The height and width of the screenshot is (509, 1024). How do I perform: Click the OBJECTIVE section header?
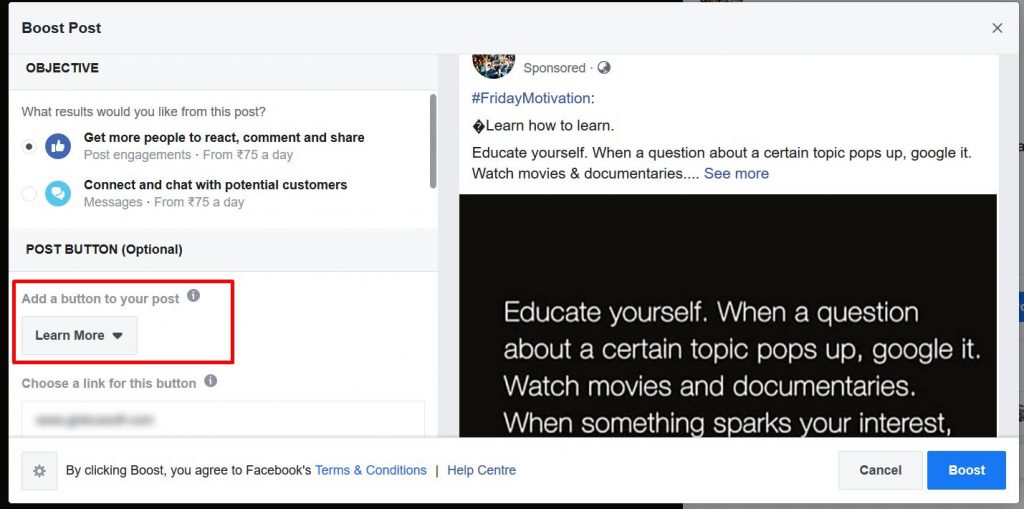(x=62, y=68)
